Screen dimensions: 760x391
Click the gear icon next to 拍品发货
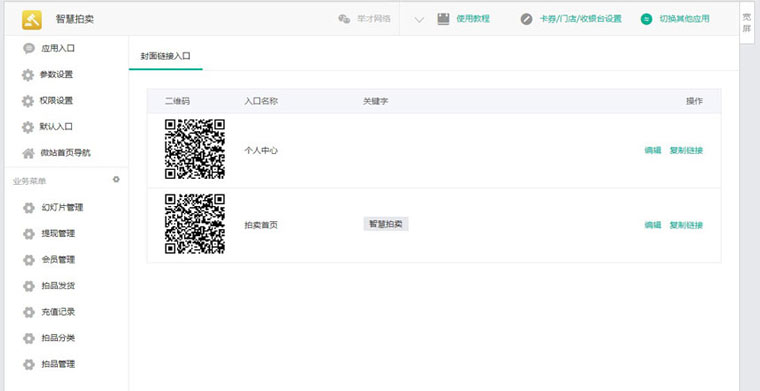(x=29, y=286)
